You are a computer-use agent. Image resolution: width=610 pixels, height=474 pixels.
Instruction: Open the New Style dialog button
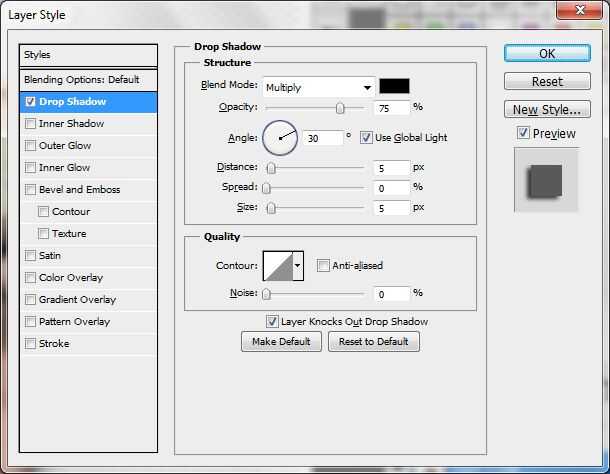[547, 110]
